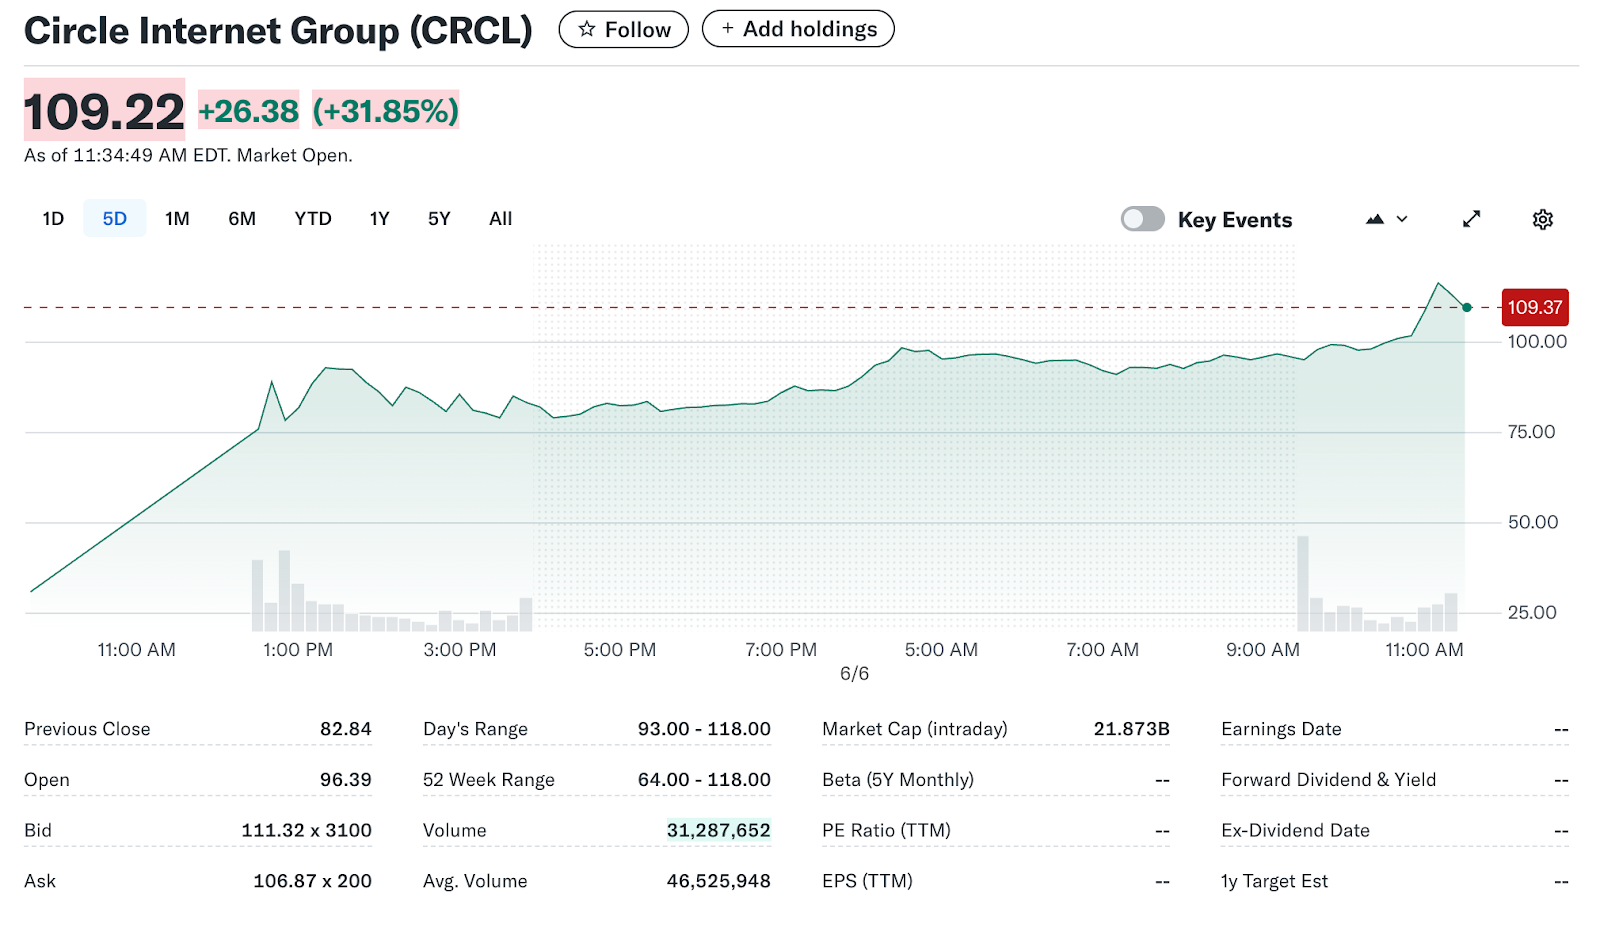Click the Market Cap value 21.873B
The width and height of the screenshot is (1600, 935).
tap(1131, 729)
